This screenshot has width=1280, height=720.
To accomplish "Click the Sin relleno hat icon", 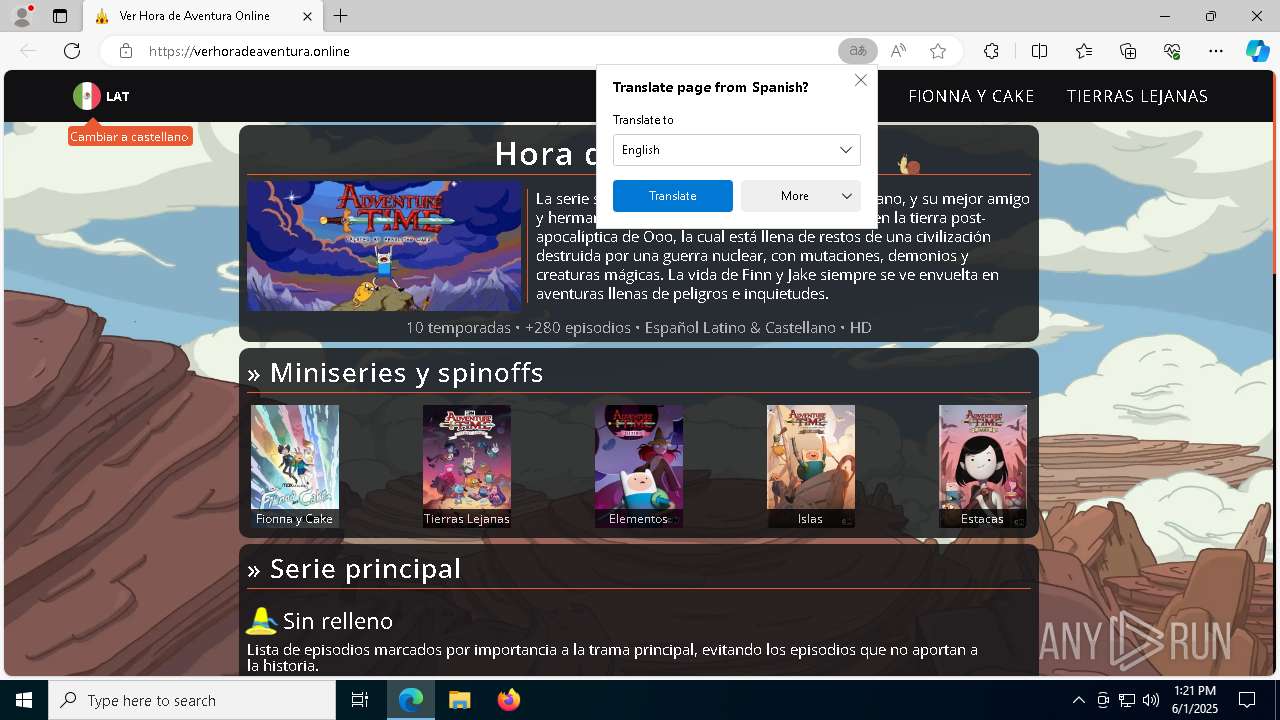I will [262, 621].
